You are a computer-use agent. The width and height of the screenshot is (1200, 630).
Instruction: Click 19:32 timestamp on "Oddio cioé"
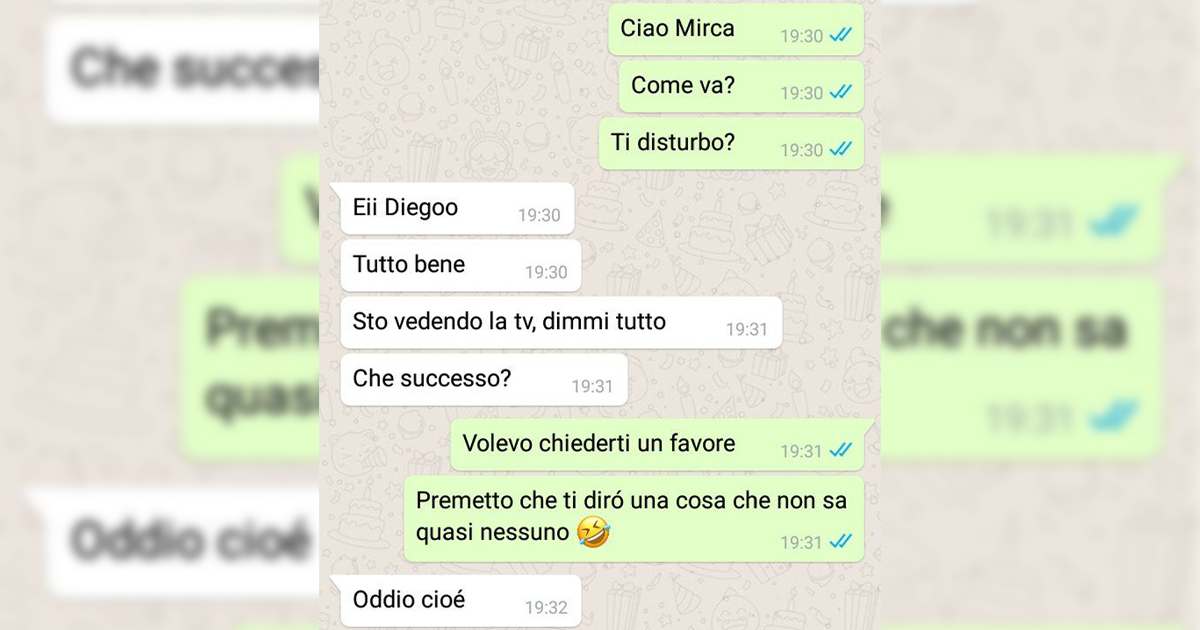pyautogui.click(x=546, y=608)
